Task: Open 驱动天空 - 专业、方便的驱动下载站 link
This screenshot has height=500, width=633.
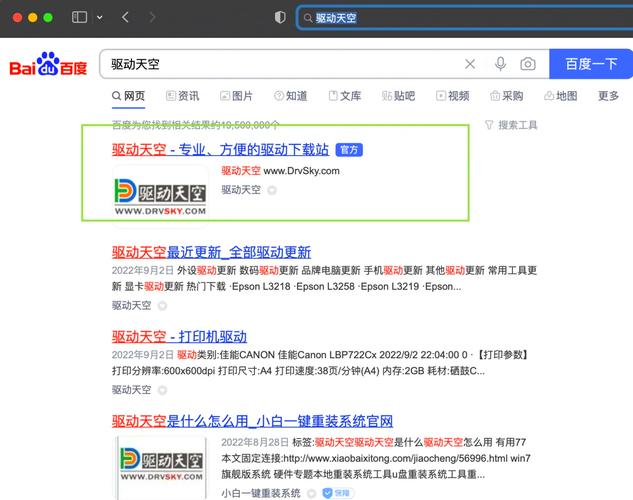Action: pos(220,150)
